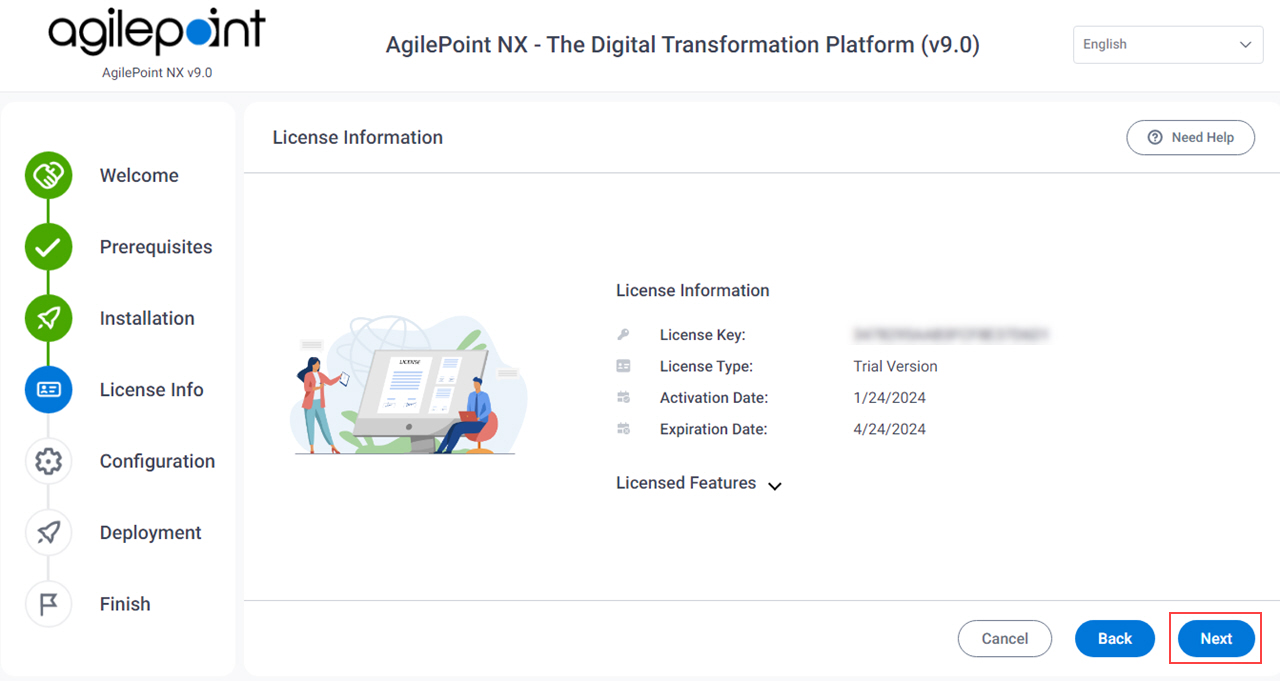Click the calendar icon beside Activation Date

tap(623, 398)
